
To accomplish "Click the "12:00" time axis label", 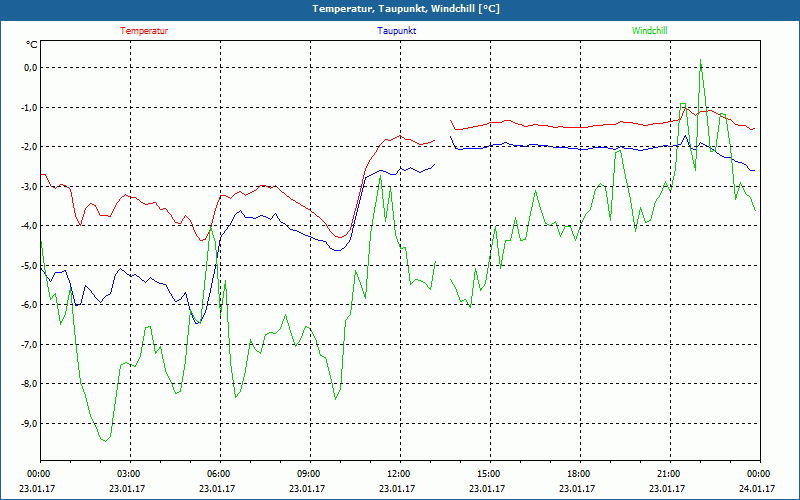I will (x=398, y=474).
